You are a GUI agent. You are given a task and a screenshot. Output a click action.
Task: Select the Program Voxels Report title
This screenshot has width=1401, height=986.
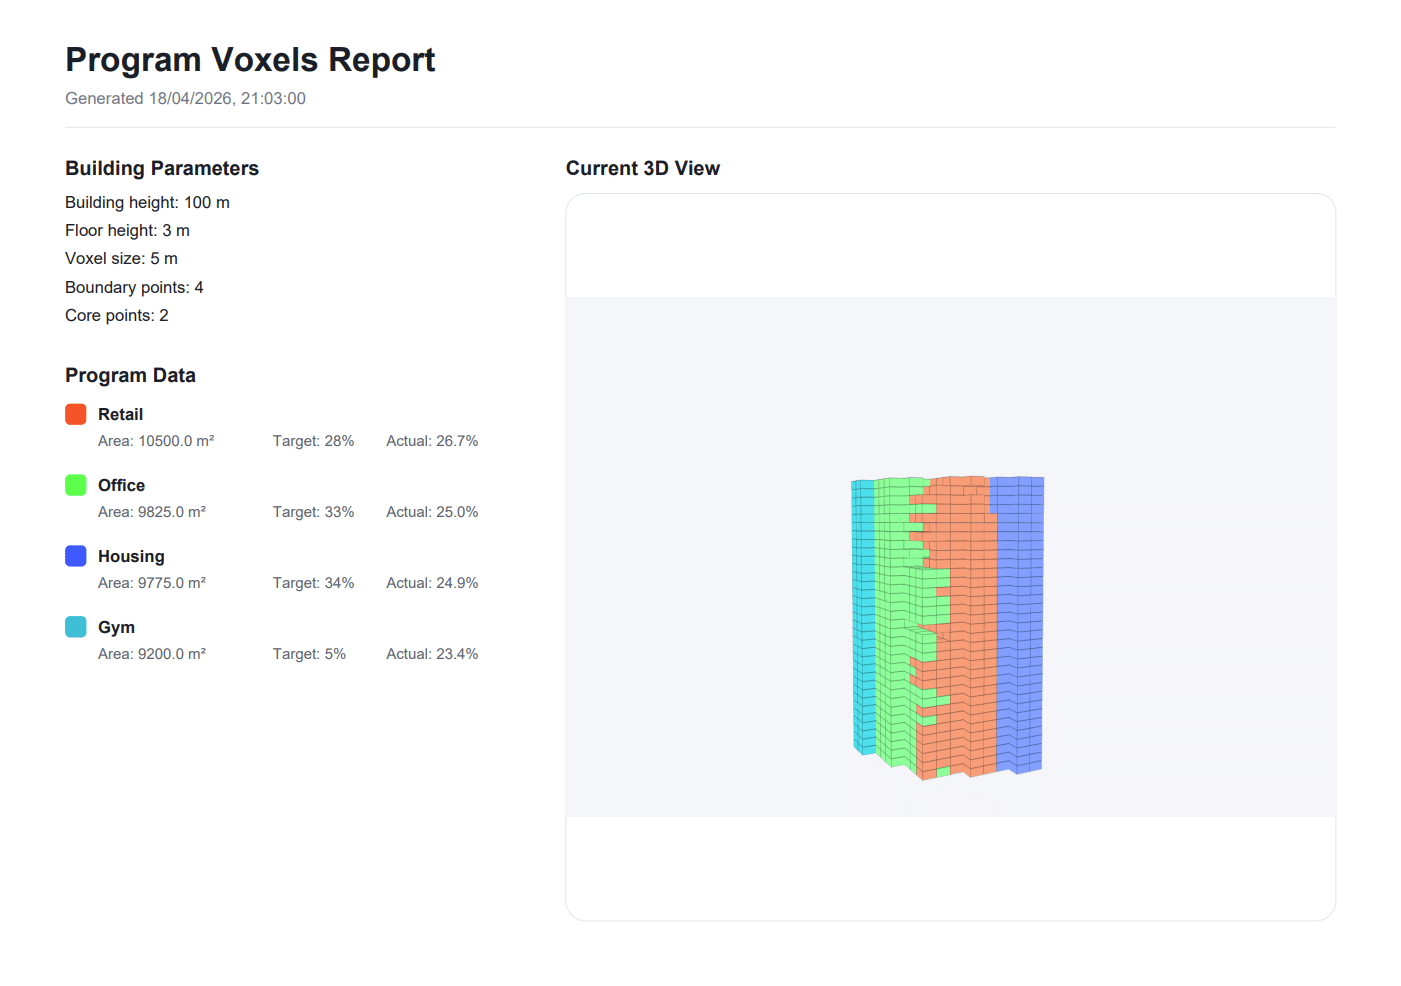250,60
